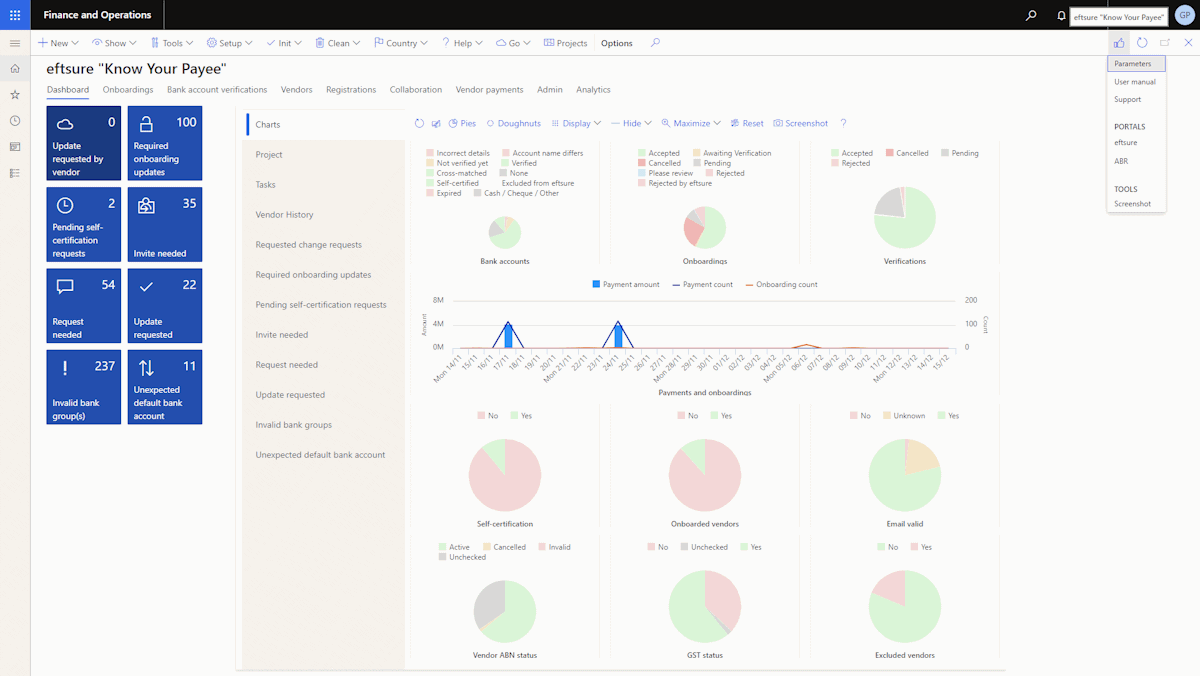This screenshot has height=676, width=1200.
Task: Switch charts to Doughnuts
Action: coord(512,123)
